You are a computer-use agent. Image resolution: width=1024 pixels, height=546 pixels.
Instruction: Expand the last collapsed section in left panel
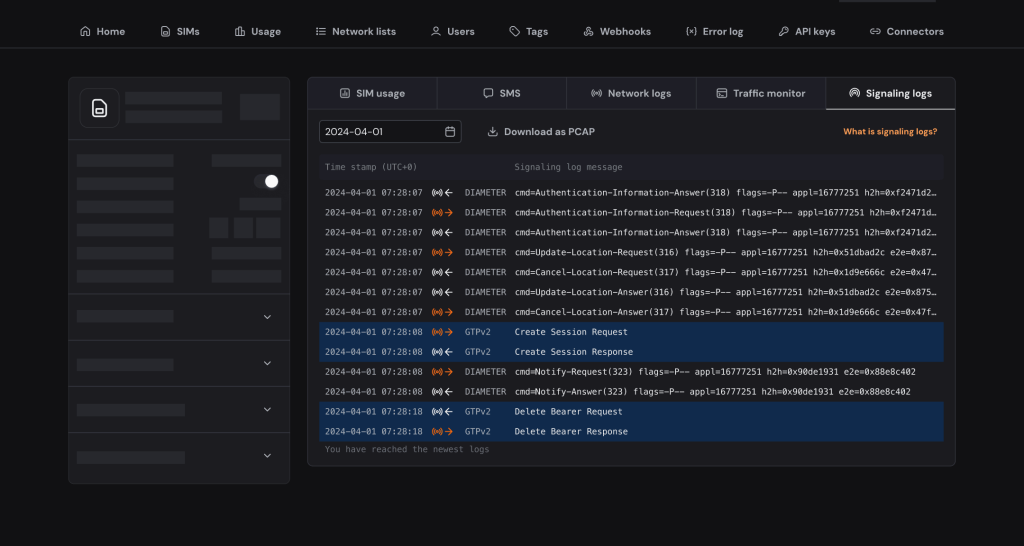tap(267, 456)
